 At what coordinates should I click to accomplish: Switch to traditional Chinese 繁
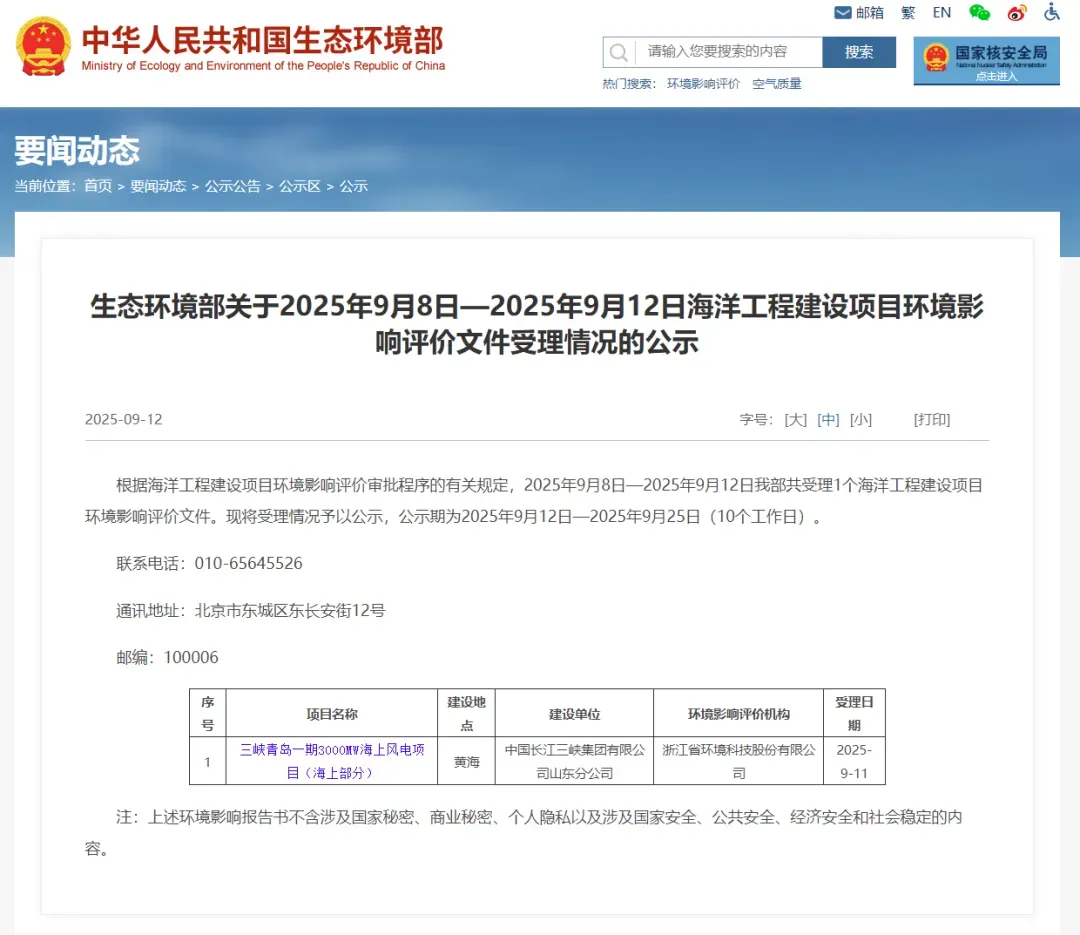(908, 12)
